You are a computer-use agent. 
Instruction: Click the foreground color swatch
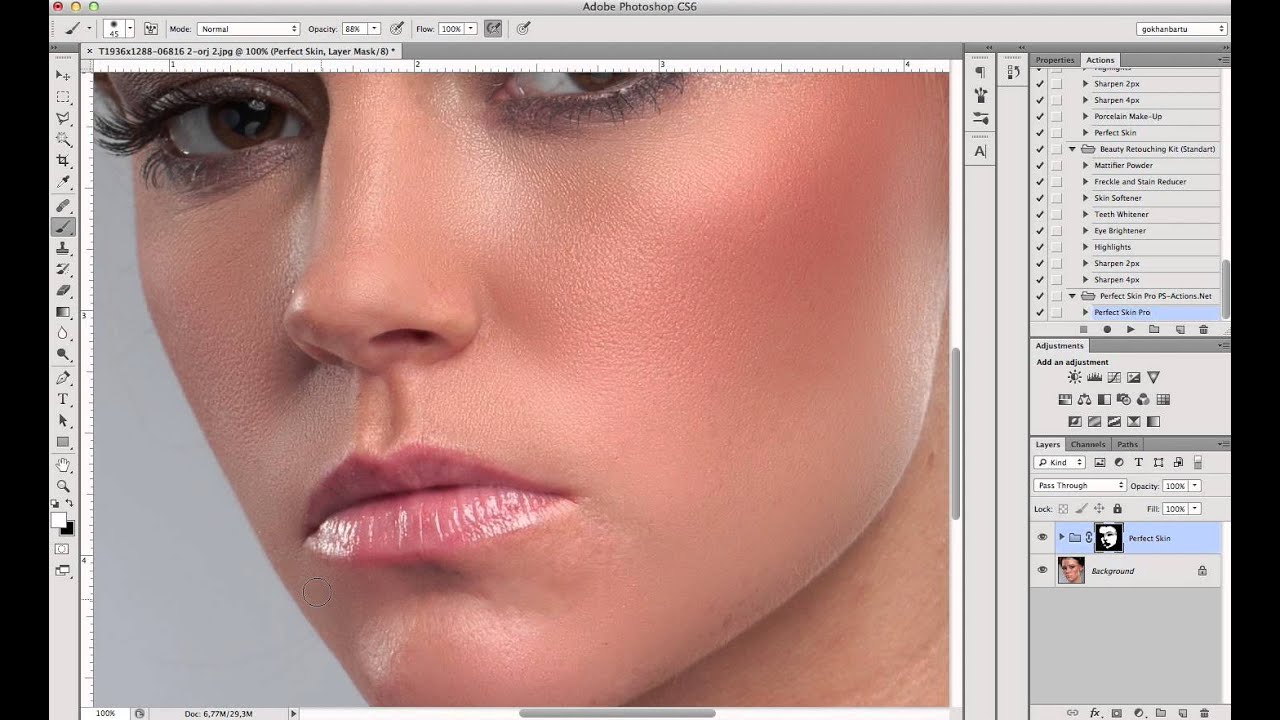click(x=59, y=520)
